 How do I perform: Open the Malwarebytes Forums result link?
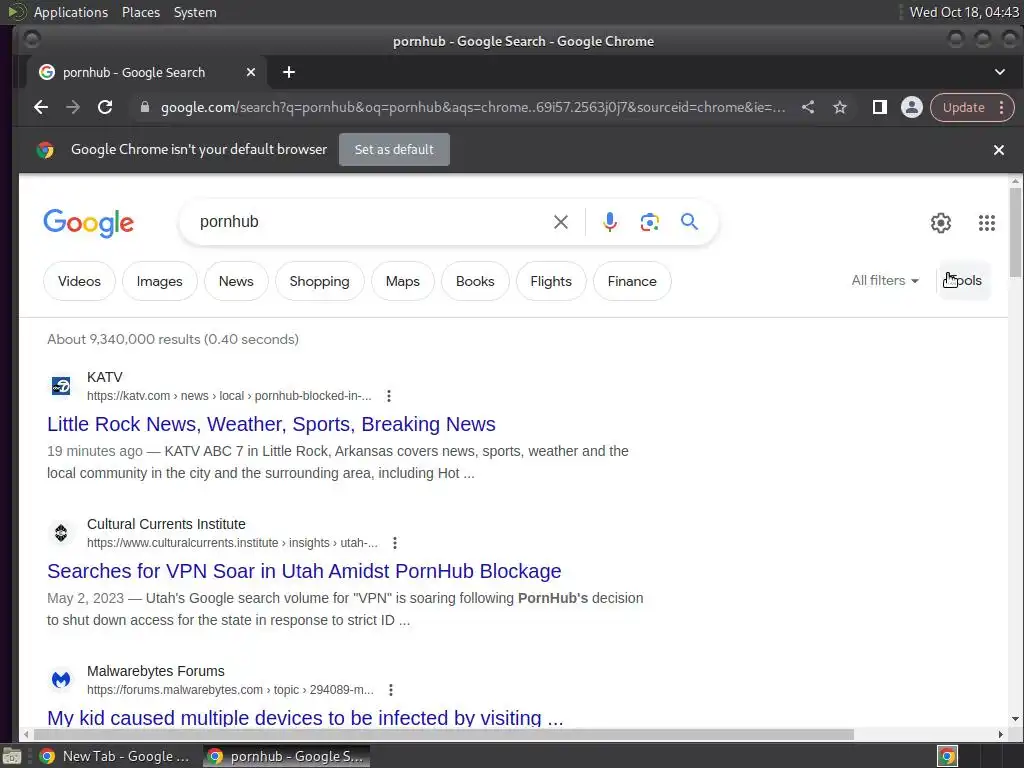pos(305,718)
